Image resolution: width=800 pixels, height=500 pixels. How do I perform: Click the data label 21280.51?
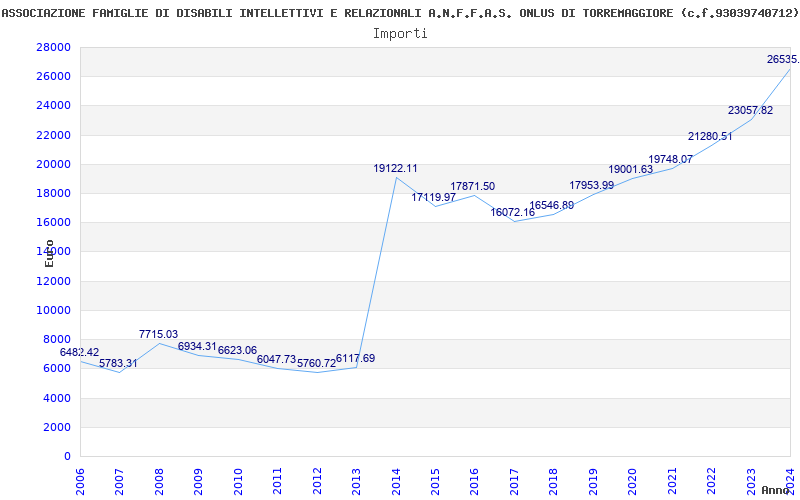(x=710, y=136)
